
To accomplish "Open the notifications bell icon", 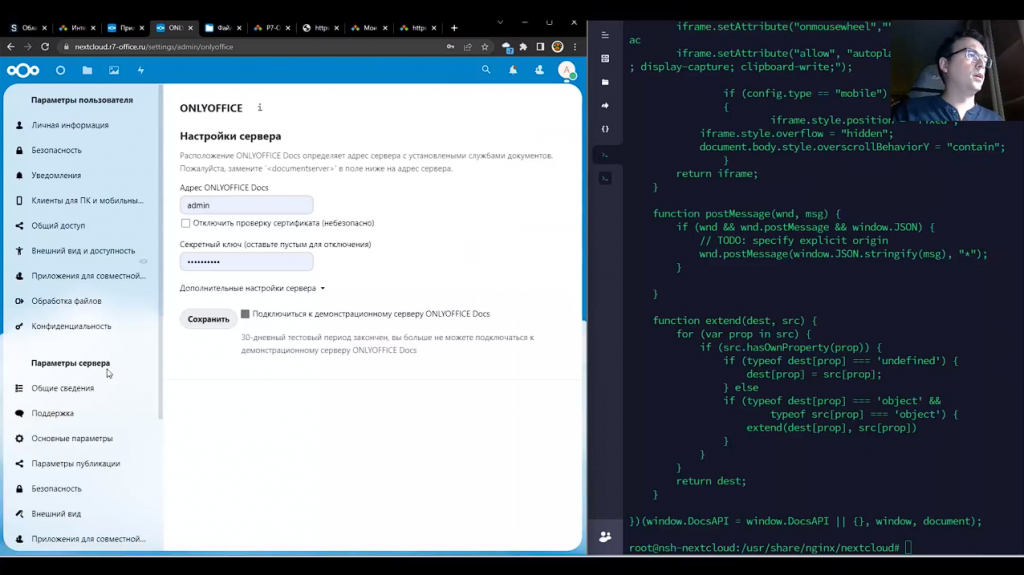I will (x=513, y=69).
